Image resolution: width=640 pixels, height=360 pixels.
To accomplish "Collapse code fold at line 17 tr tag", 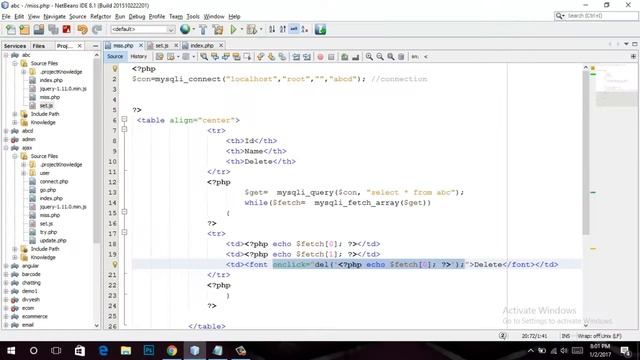I will [x=124, y=232].
